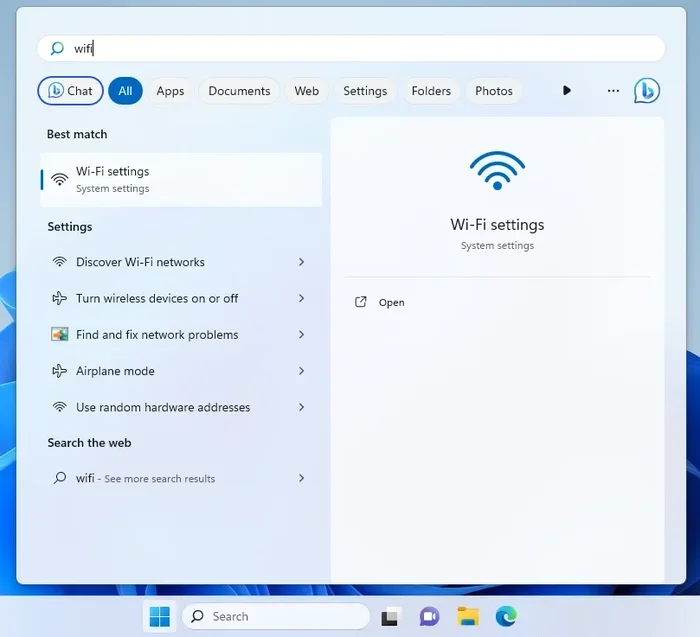The width and height of the screenshot is (700, 637).
Task: Click troubleshooter icon beside Find and fix network
Action: 59,334
